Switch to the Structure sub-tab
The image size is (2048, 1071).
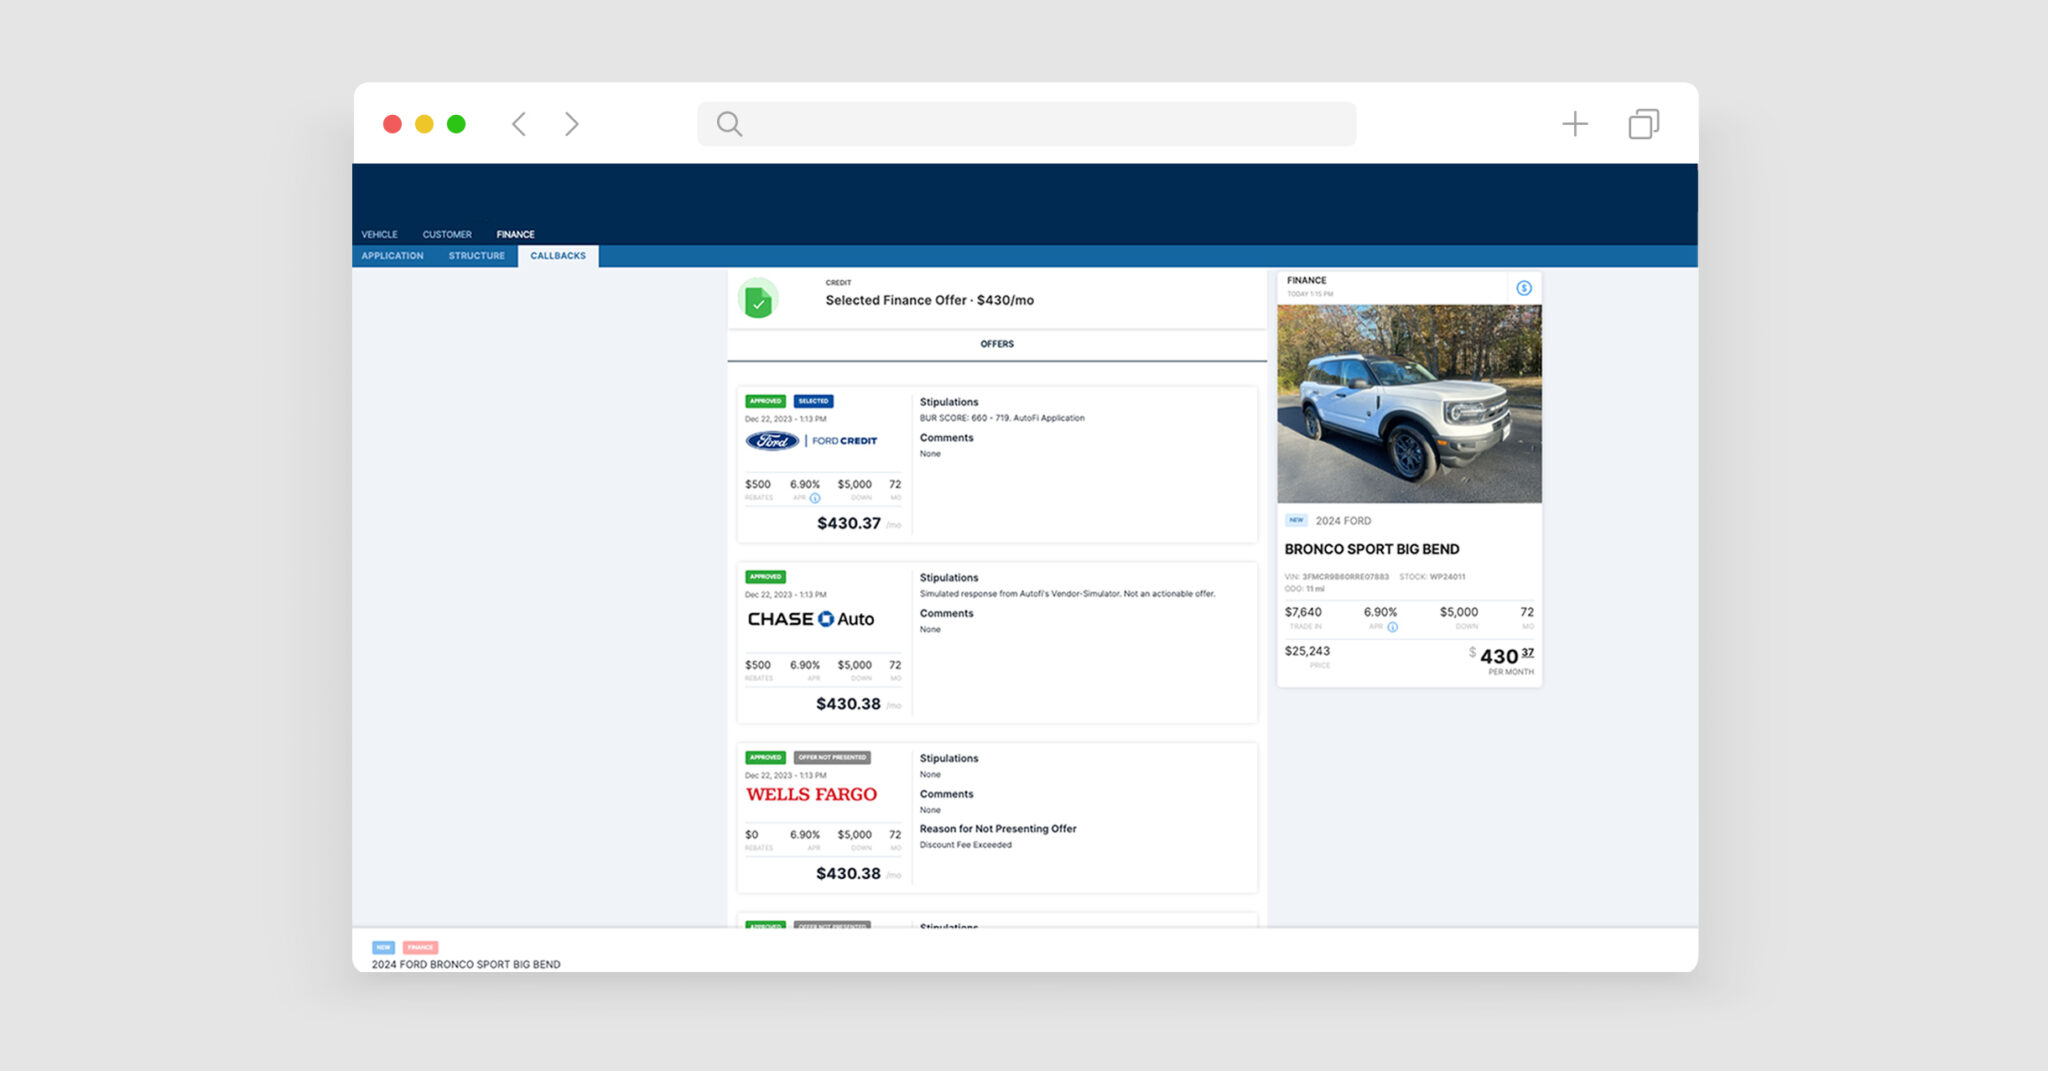(476, 256)
